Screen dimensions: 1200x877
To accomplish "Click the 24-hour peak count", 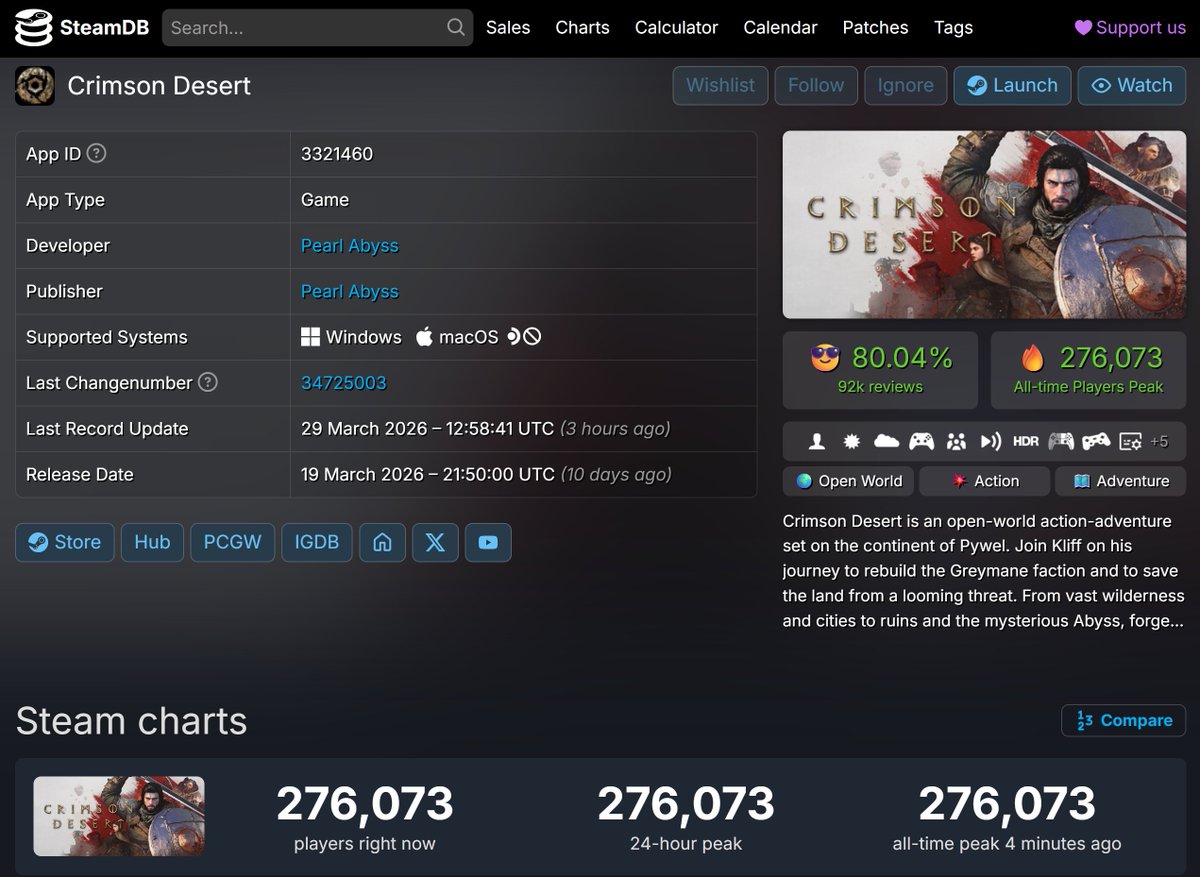I will point(686,804).
